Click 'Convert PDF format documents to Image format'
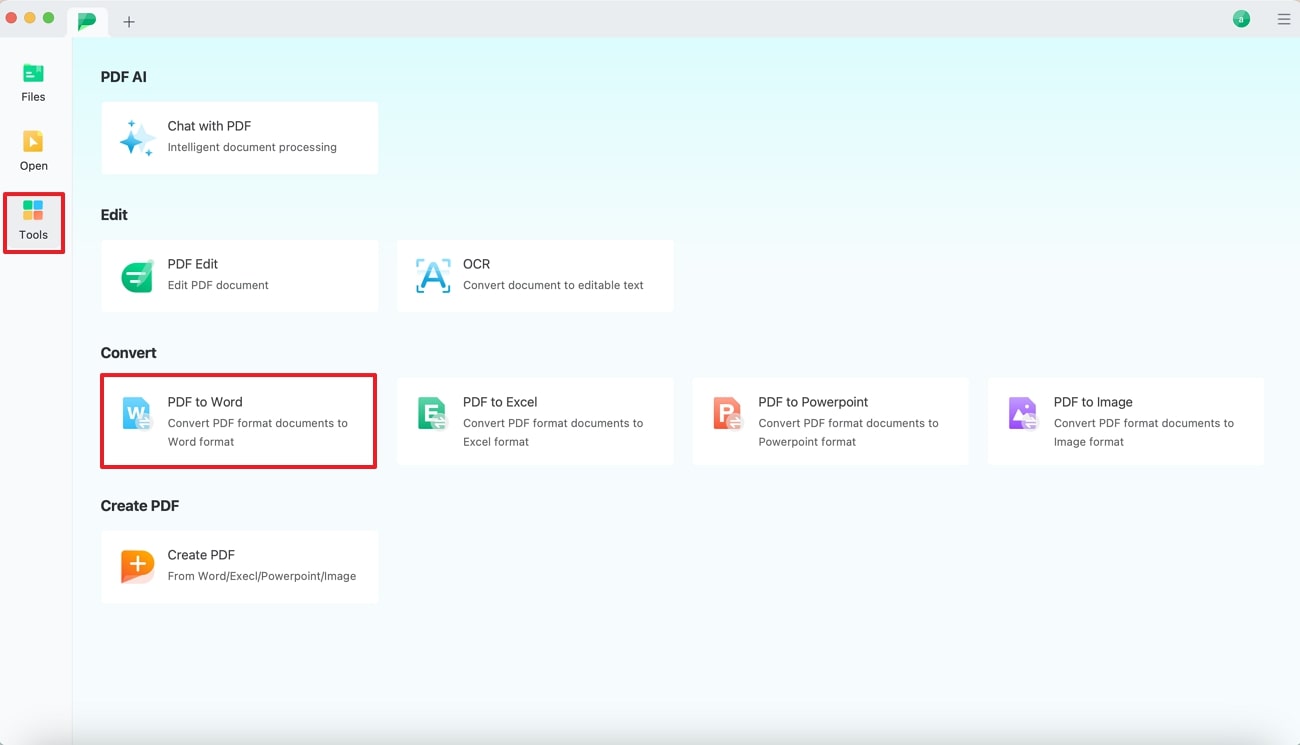The height and width of the screenshot is (745, 1300). coord(1144,432)
